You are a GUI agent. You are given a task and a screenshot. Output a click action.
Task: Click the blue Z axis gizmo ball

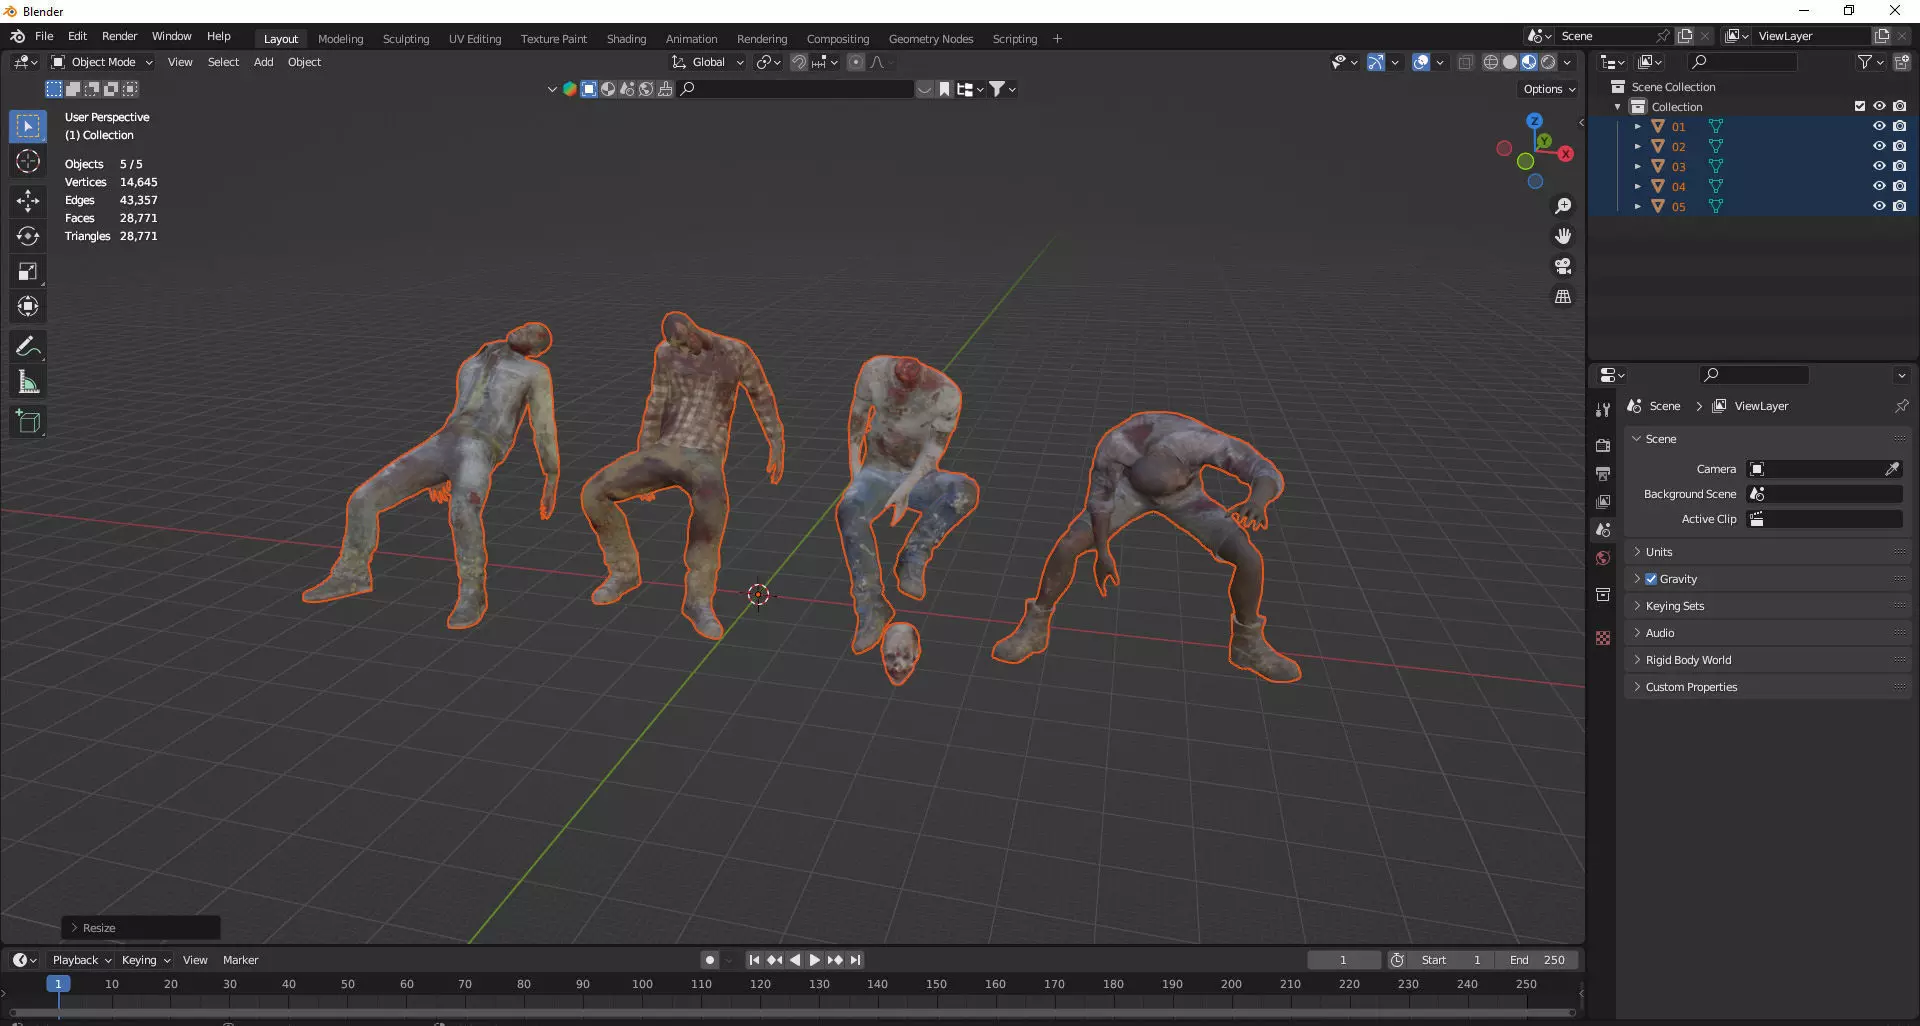(x=1534, y=121)
